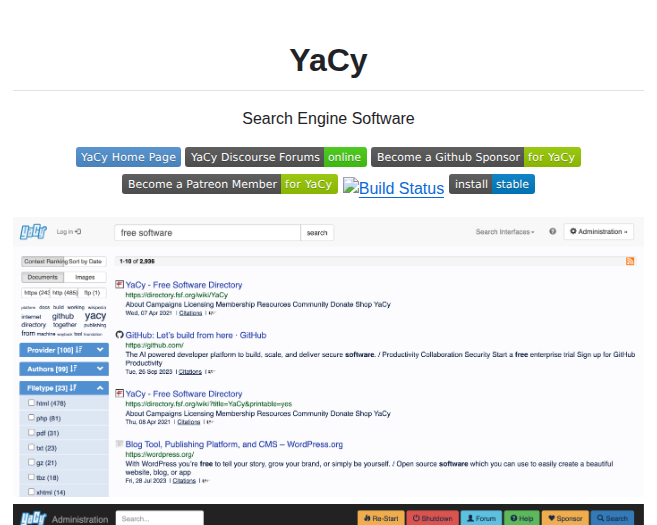657x525 pixels.
Task: Open Citations link under WordPress result
Action: (x=184, y=481)
